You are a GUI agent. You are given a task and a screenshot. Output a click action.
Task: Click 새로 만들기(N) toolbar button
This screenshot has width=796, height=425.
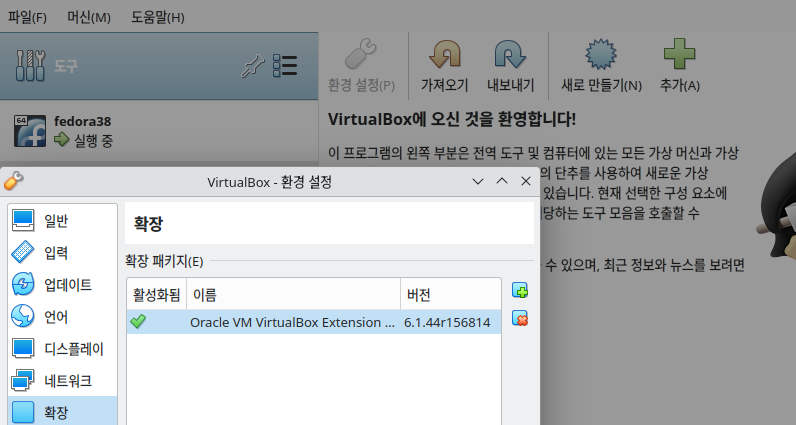tap(601, 66)
